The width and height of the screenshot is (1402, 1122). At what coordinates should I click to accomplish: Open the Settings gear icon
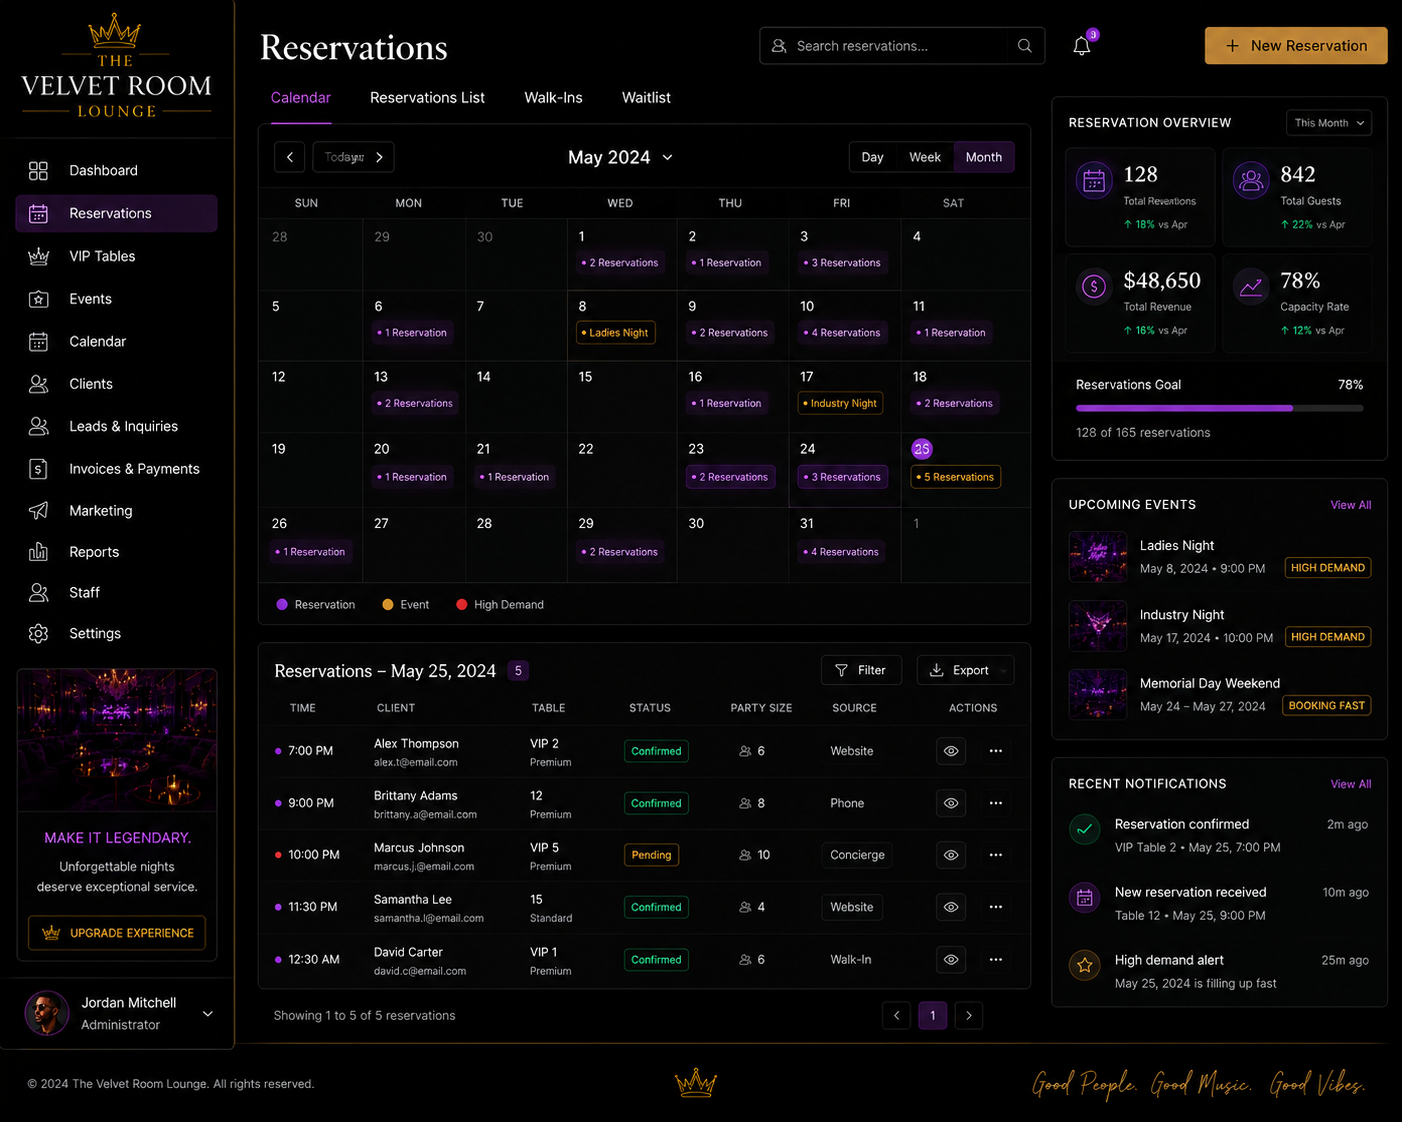pyautogui.click(x=38, y=634)
